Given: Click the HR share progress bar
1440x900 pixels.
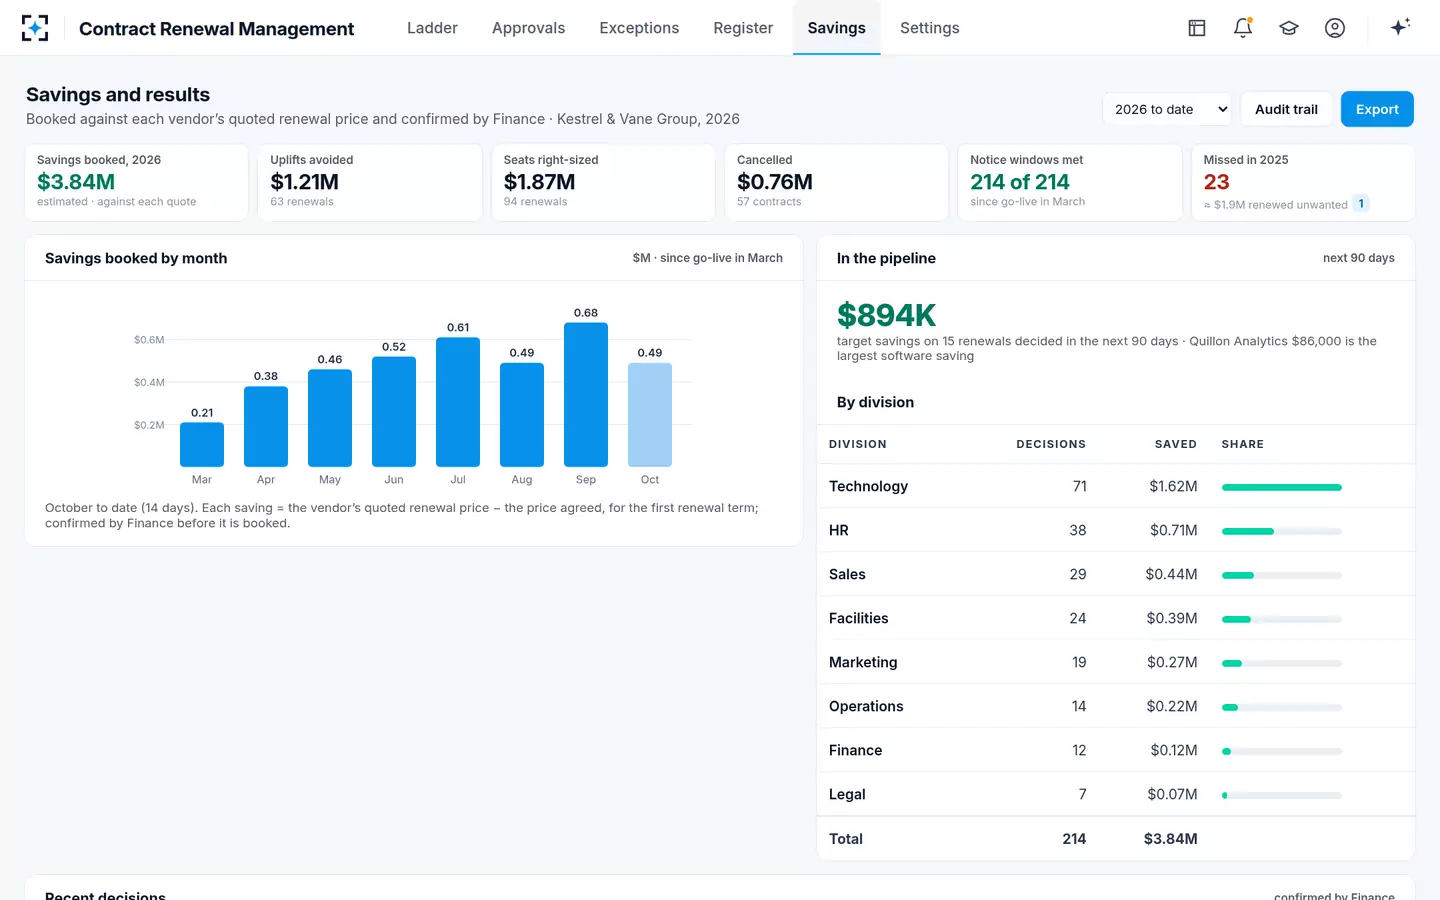Looking at the screenshot, I should [1282, 531].
